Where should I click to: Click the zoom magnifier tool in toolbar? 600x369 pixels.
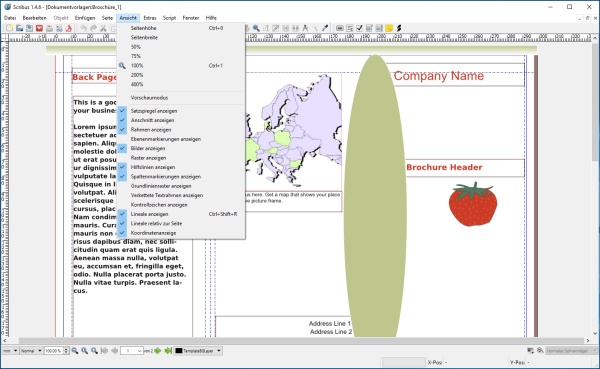pos(256,28)
